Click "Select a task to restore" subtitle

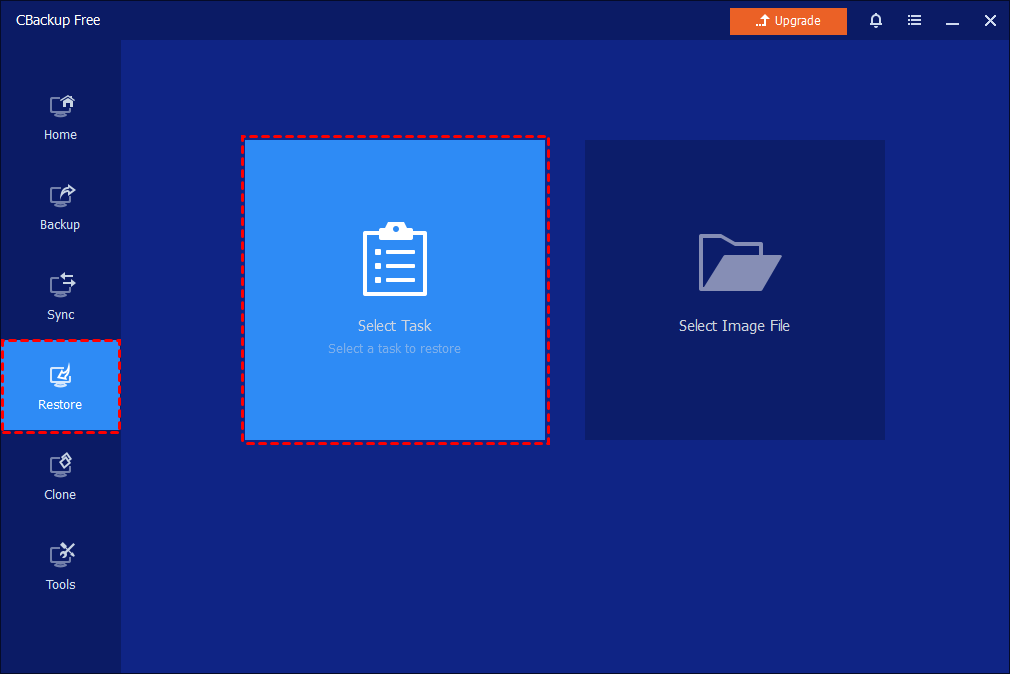[x=395, y=349]
